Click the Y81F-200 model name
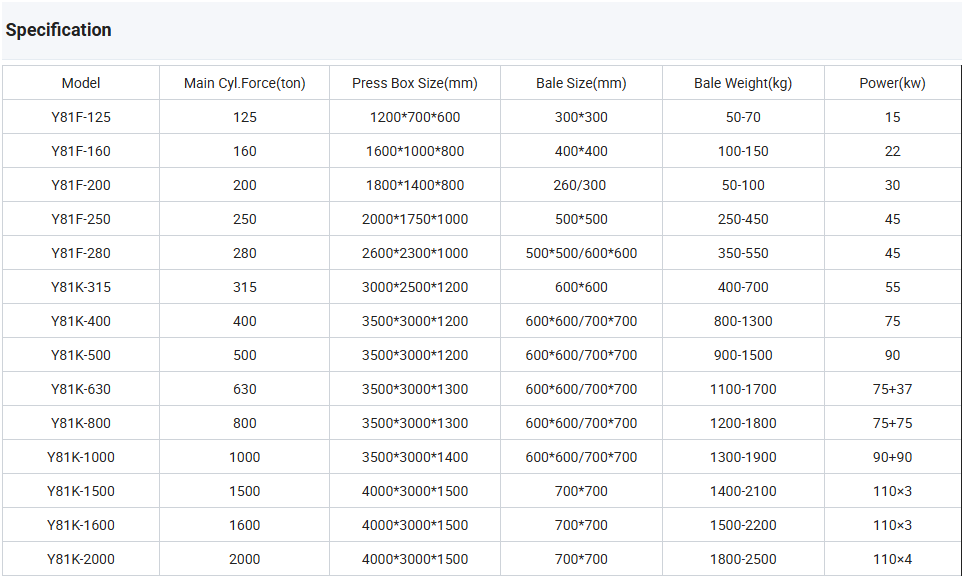 (x=81, y=185)
